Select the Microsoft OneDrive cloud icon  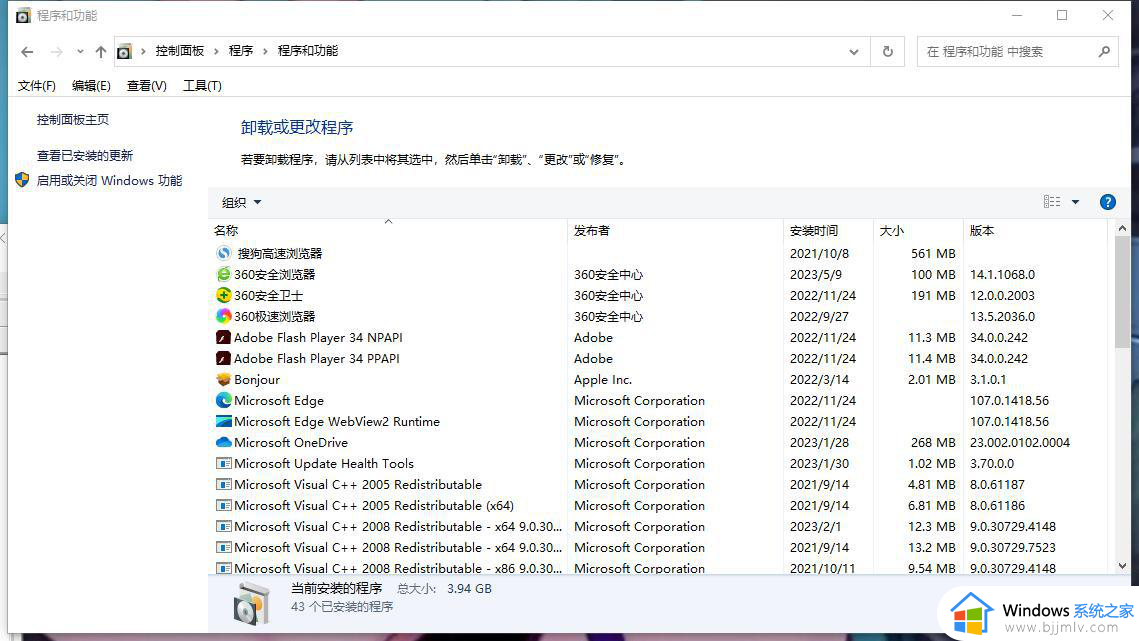coord(224,442)
